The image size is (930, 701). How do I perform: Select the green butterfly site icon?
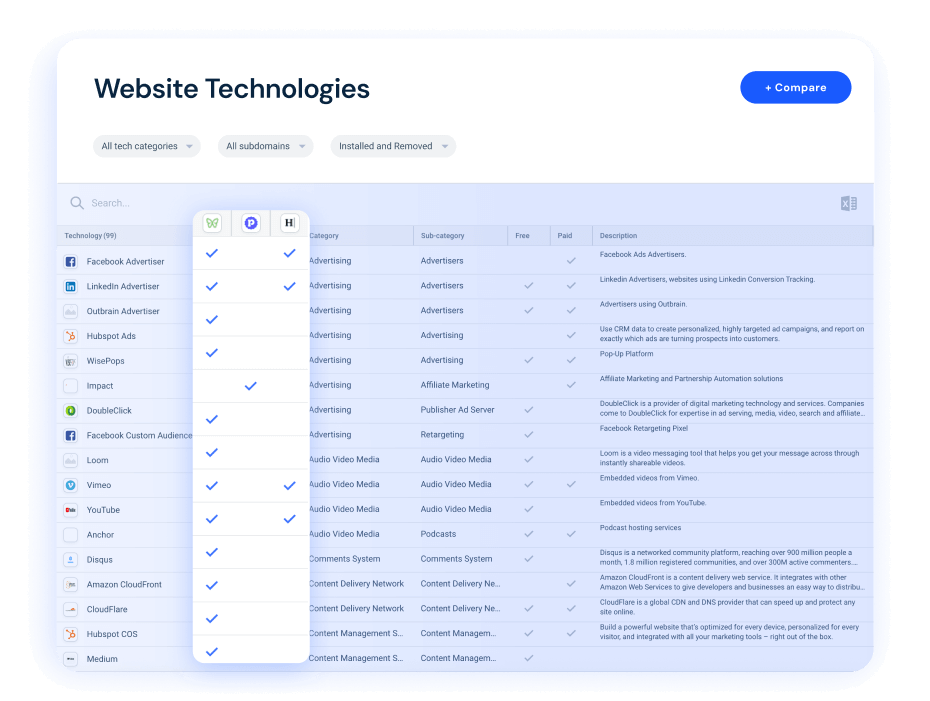[x=212, y=223]
